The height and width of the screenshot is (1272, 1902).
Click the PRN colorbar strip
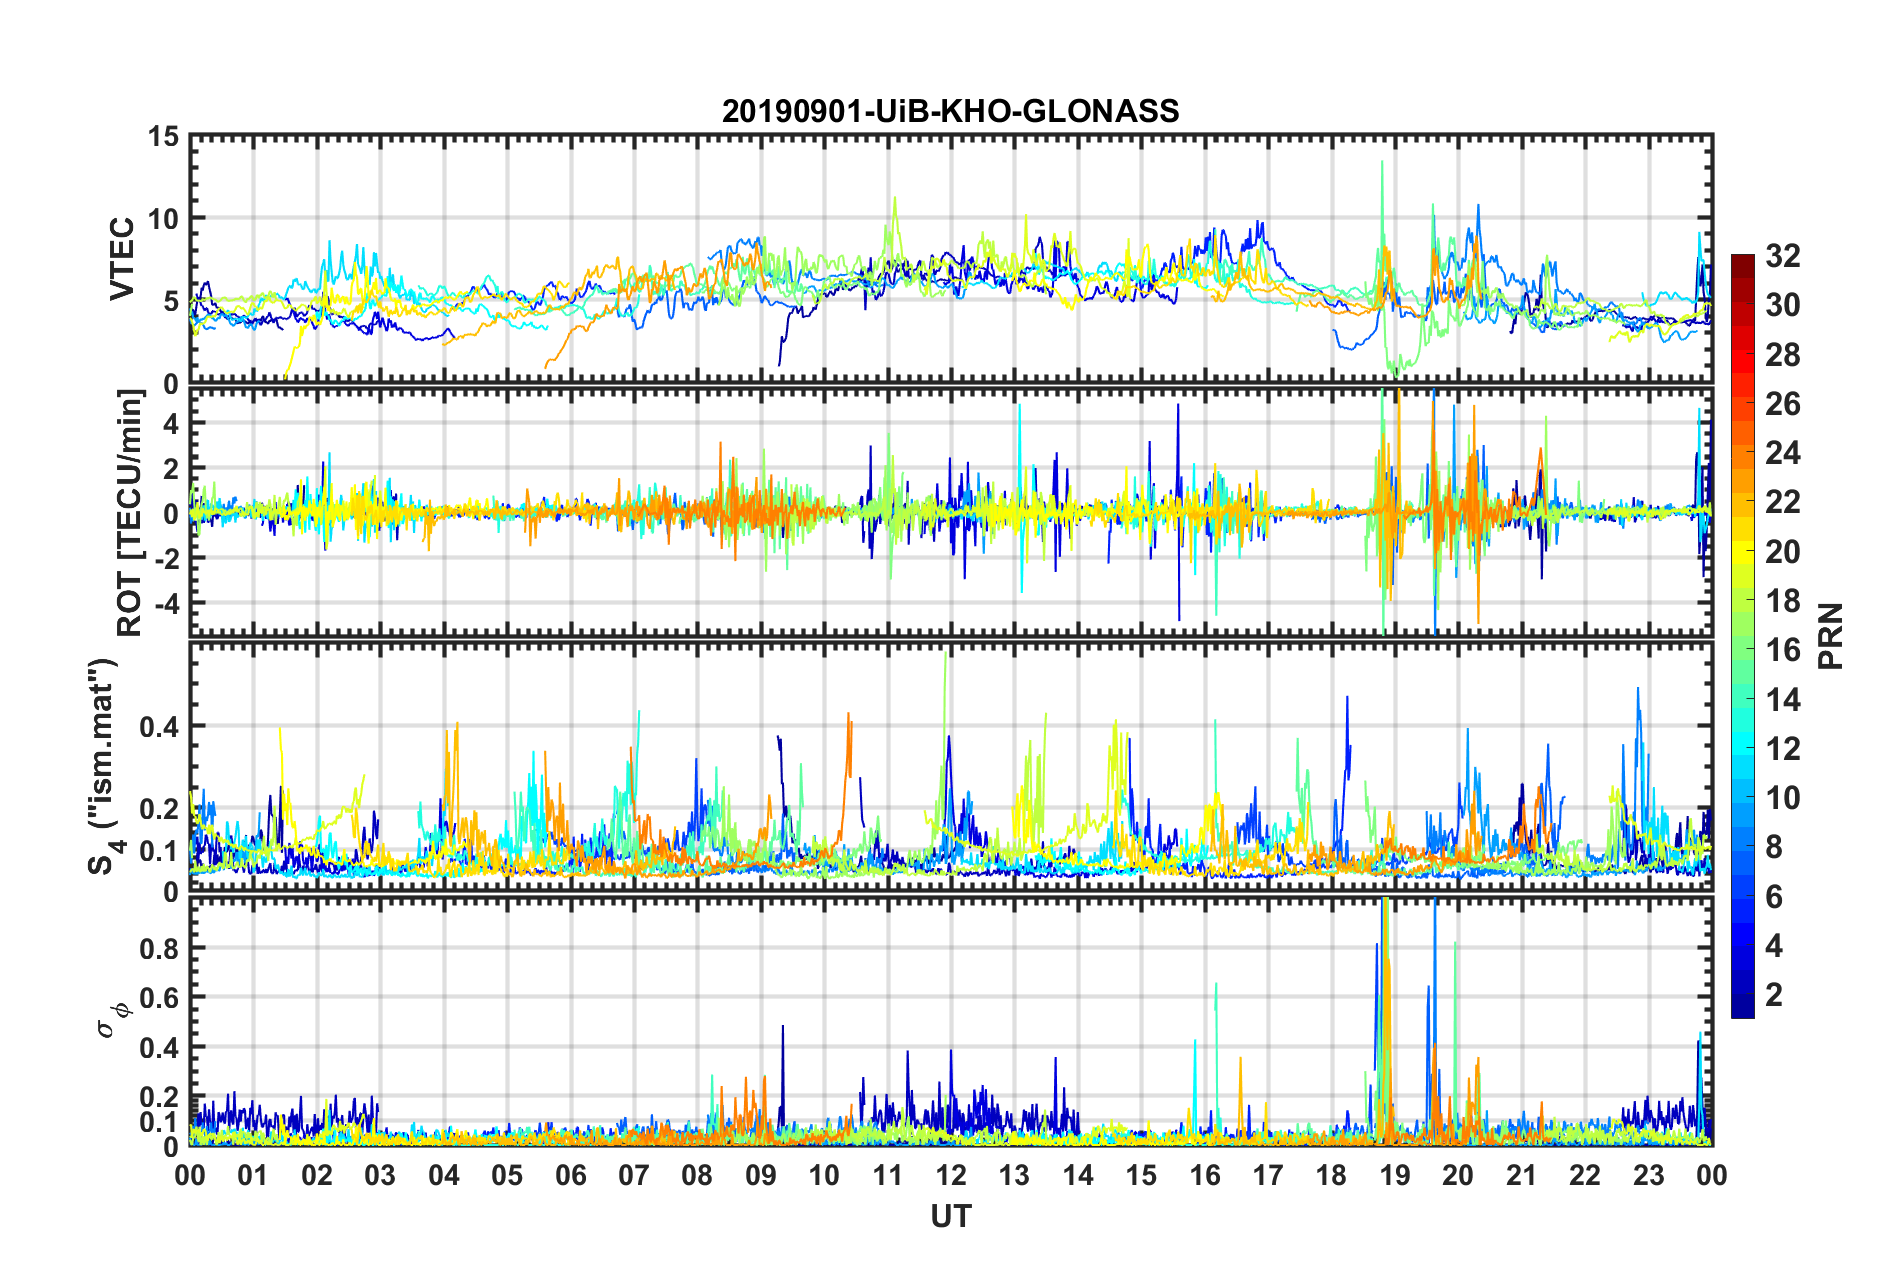coord(1742,636)
